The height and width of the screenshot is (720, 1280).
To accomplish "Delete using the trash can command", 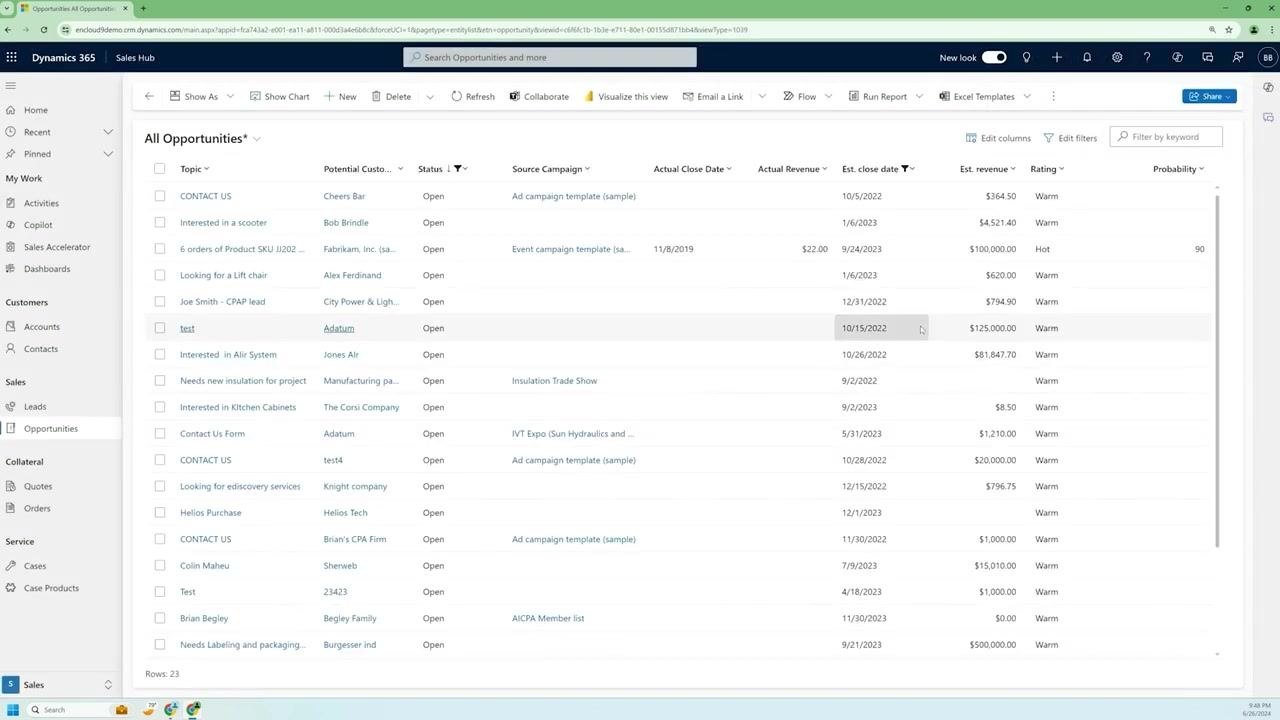I will (391, 96).
